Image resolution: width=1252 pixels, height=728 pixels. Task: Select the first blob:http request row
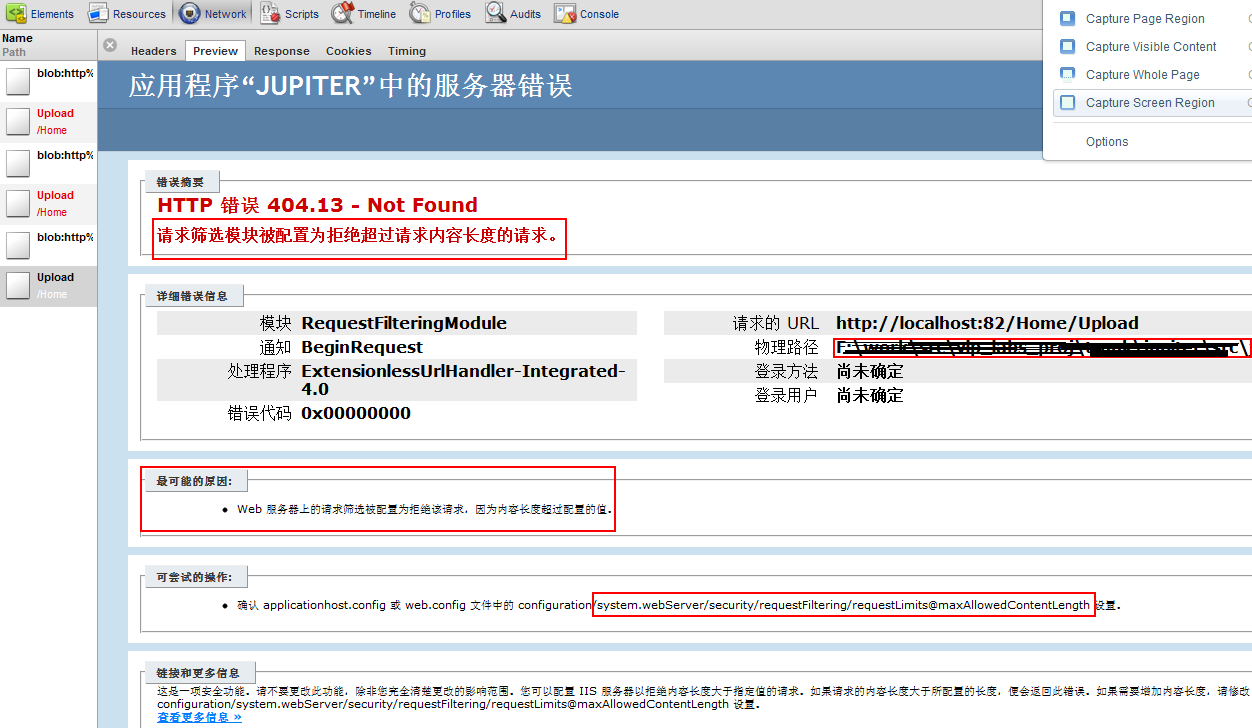click(x=48, y=80)
